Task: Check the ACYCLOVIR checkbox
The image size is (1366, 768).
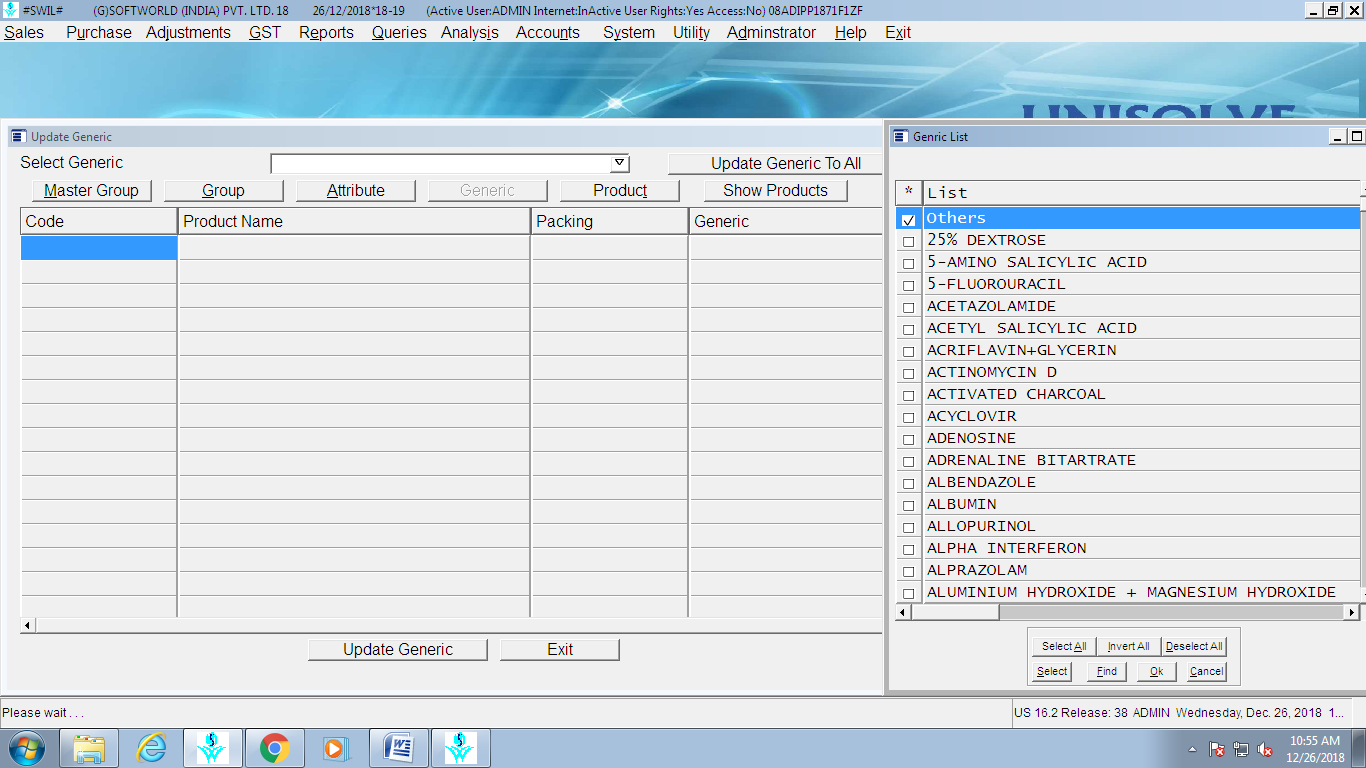Action: pyautogui.click(x=908, y=417)
